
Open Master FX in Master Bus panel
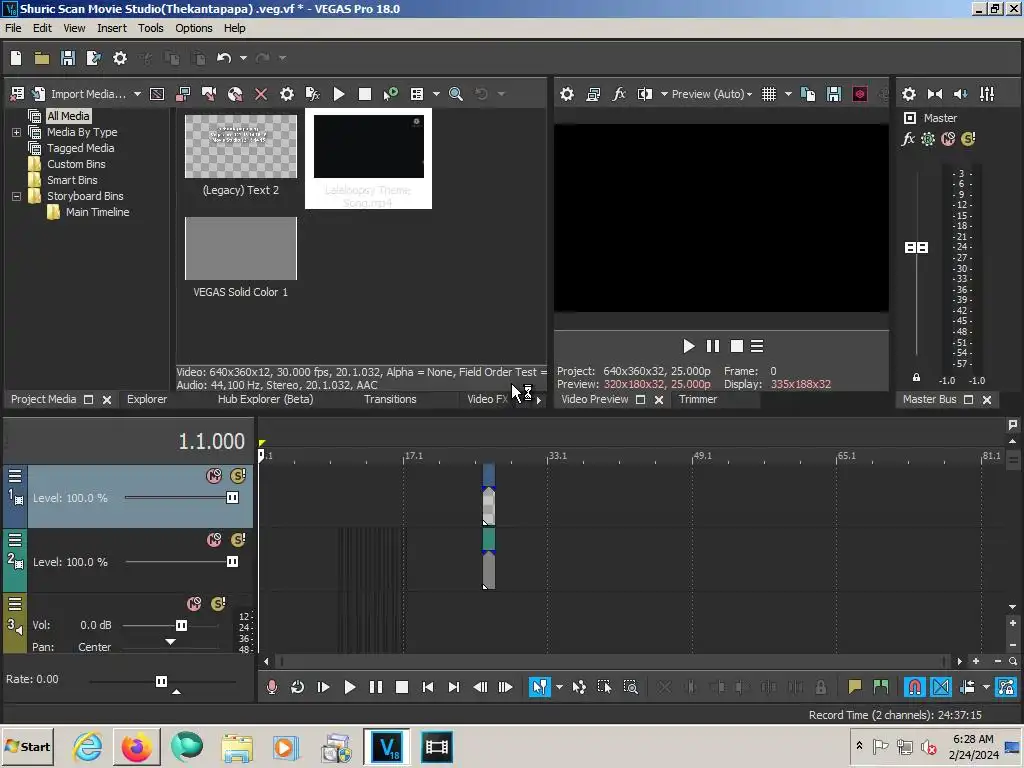pos(908,139)
